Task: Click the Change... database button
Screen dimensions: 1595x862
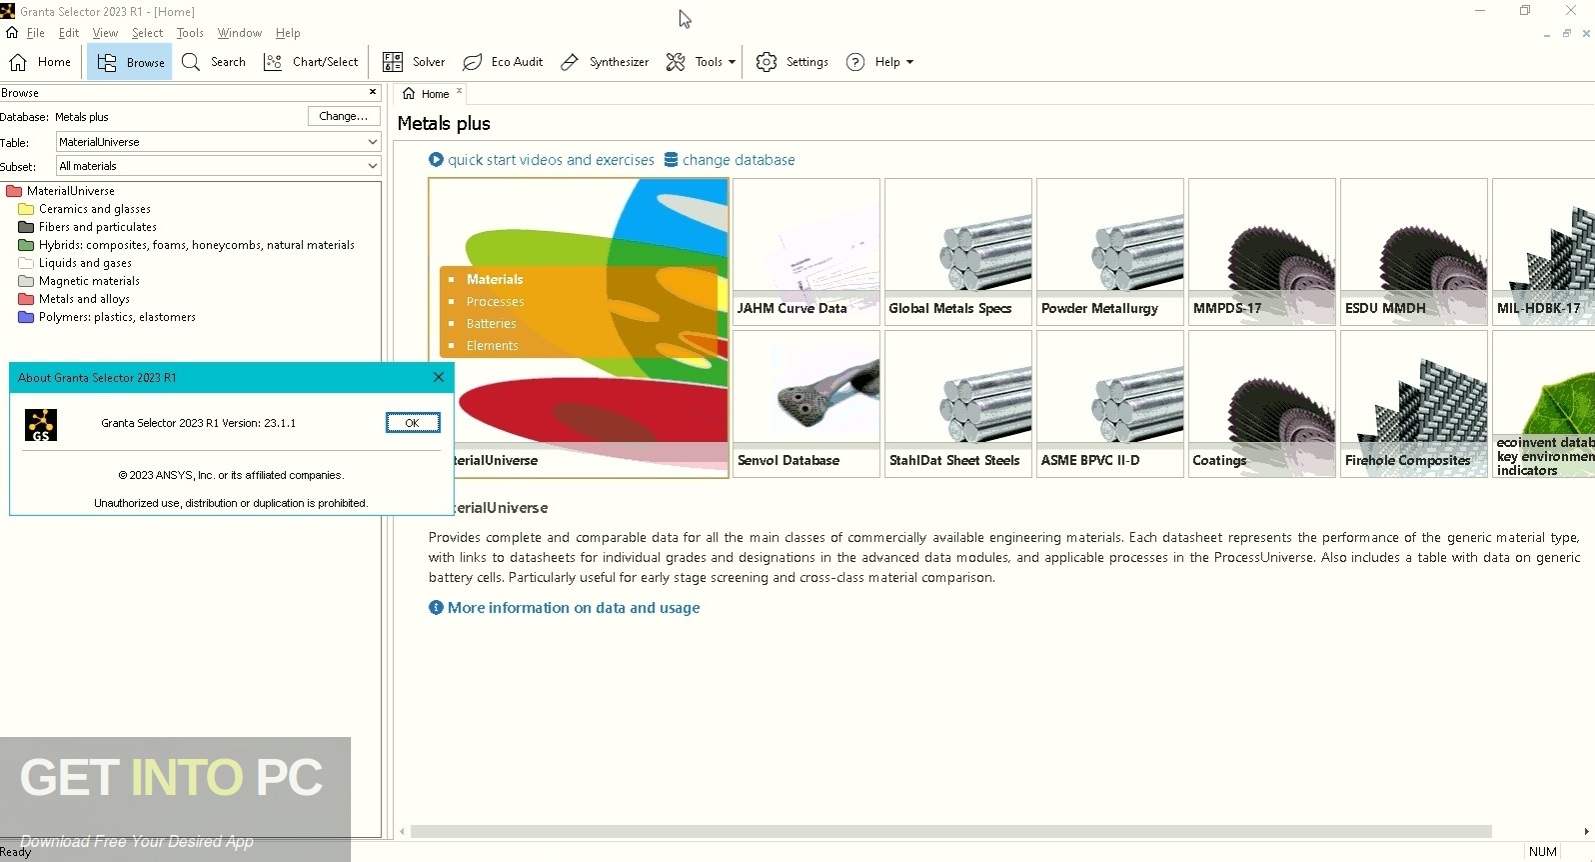Action: [x=344, y=116]
